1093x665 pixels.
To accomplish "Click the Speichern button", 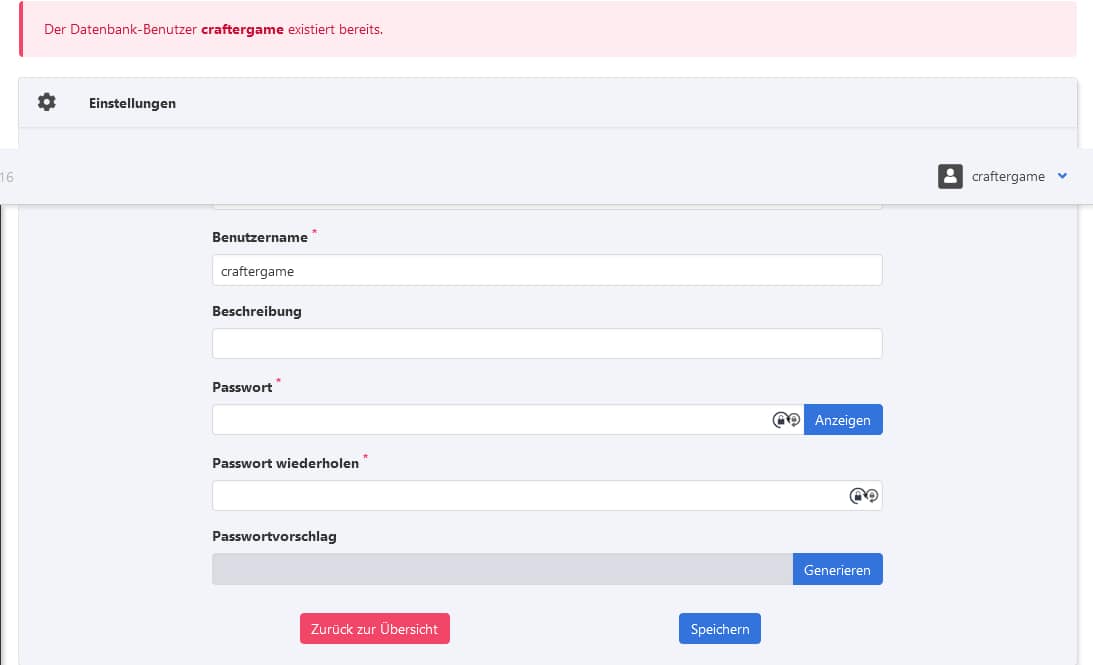I will click(719, 629).
